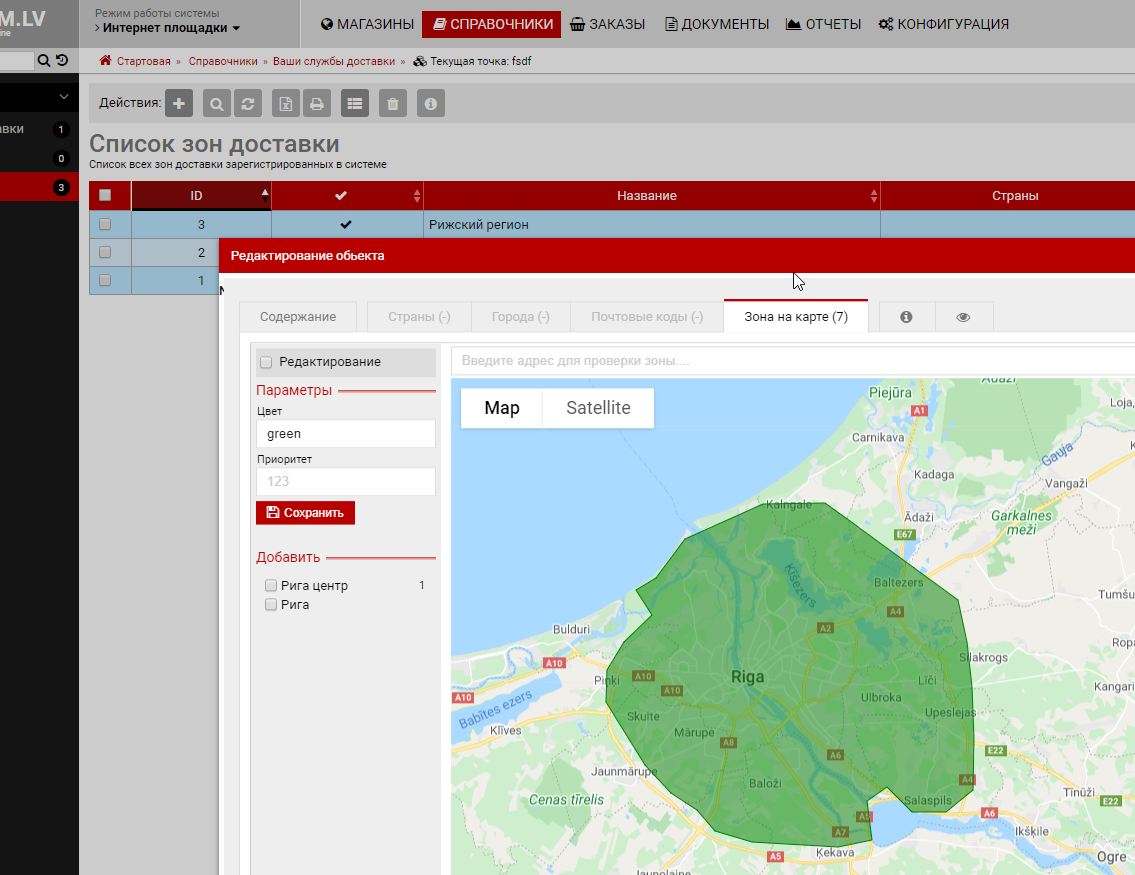Image resolution: width=1135 pixels, height=875 pixels.
Task: Check the Рига центр zone checkbox
Action: 271,586
